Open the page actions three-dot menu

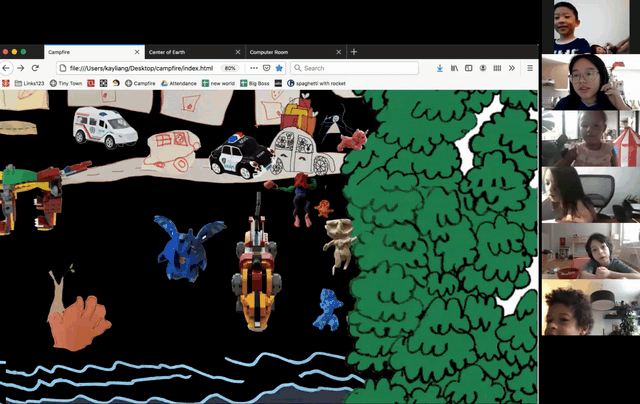coord(252,68)
